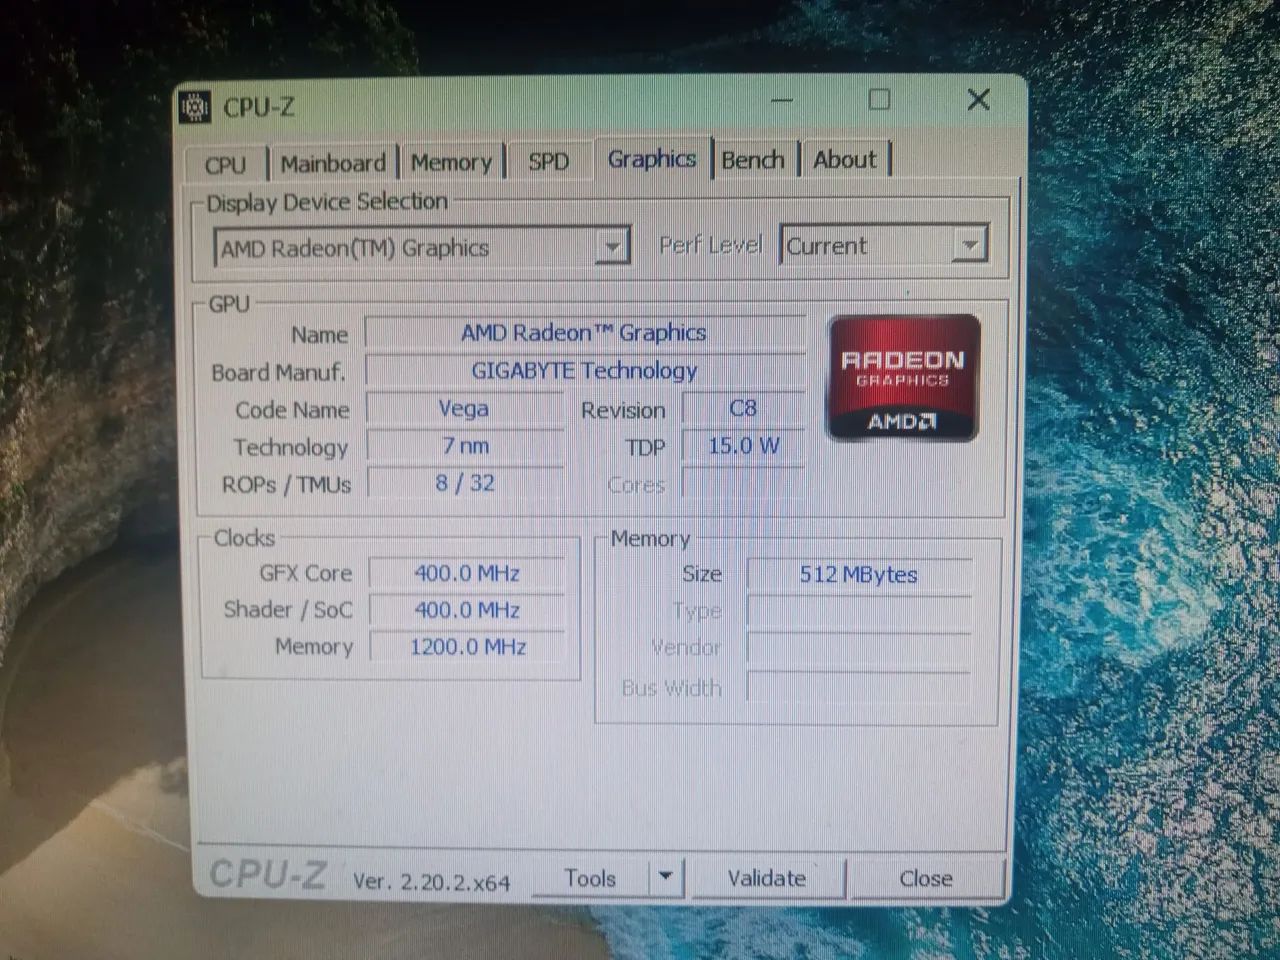Click the Revision value C8
This screenshot has height=960, width=1280.
(x=743, y=408)
